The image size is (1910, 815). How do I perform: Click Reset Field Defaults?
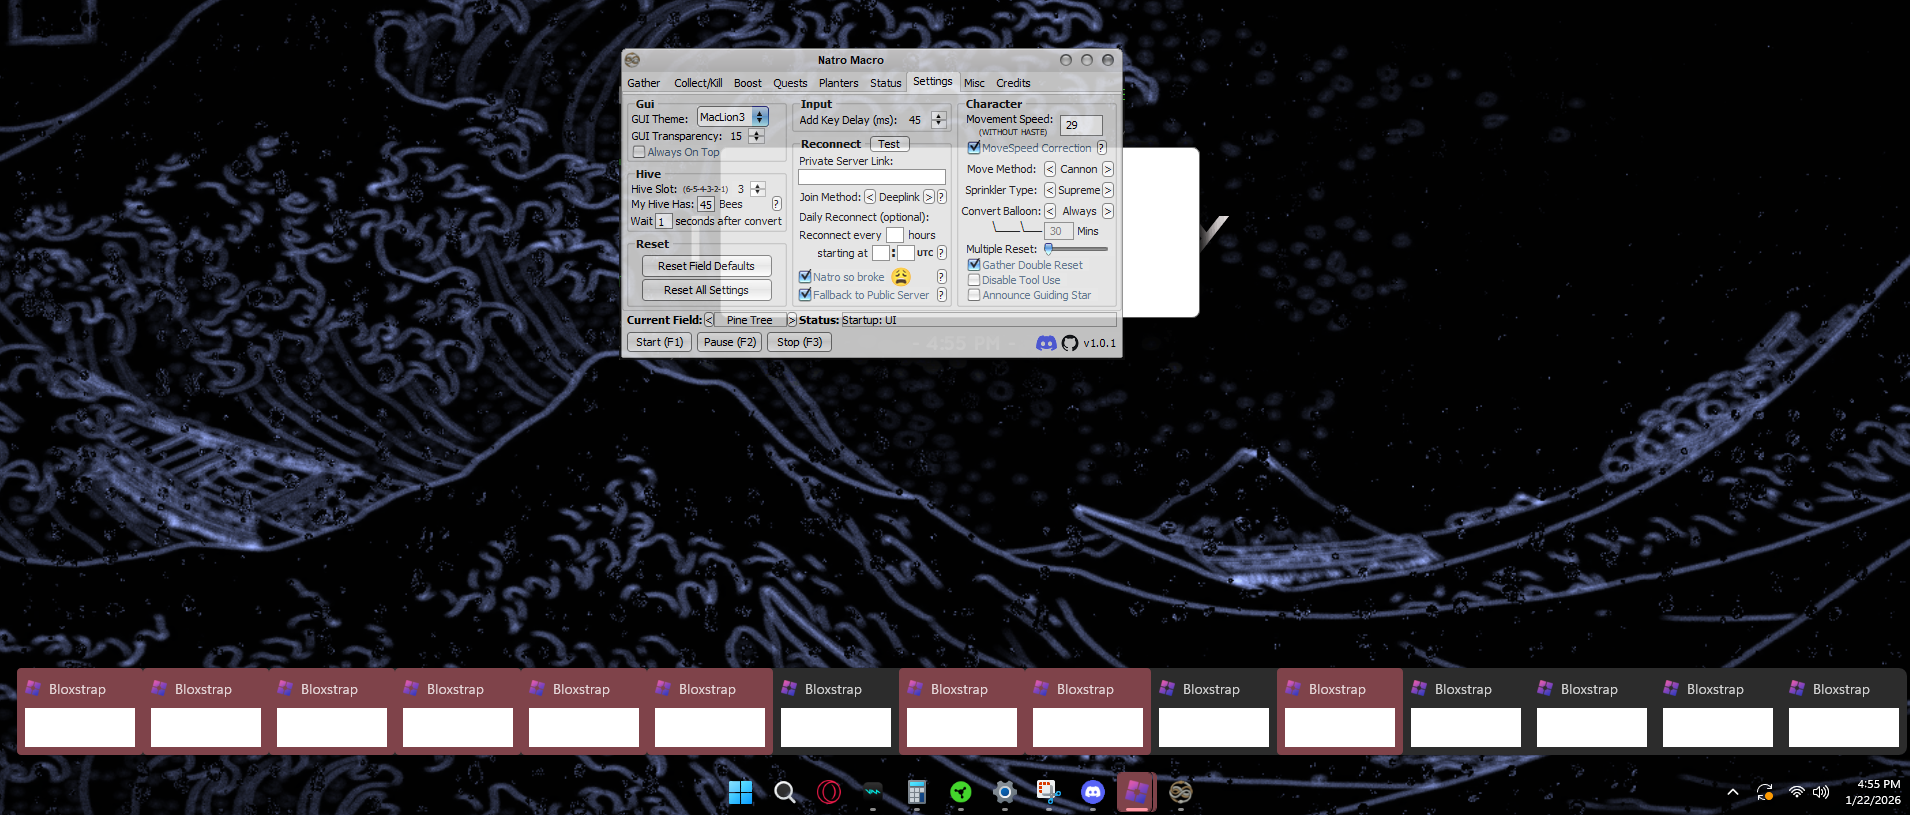(707, 266)
